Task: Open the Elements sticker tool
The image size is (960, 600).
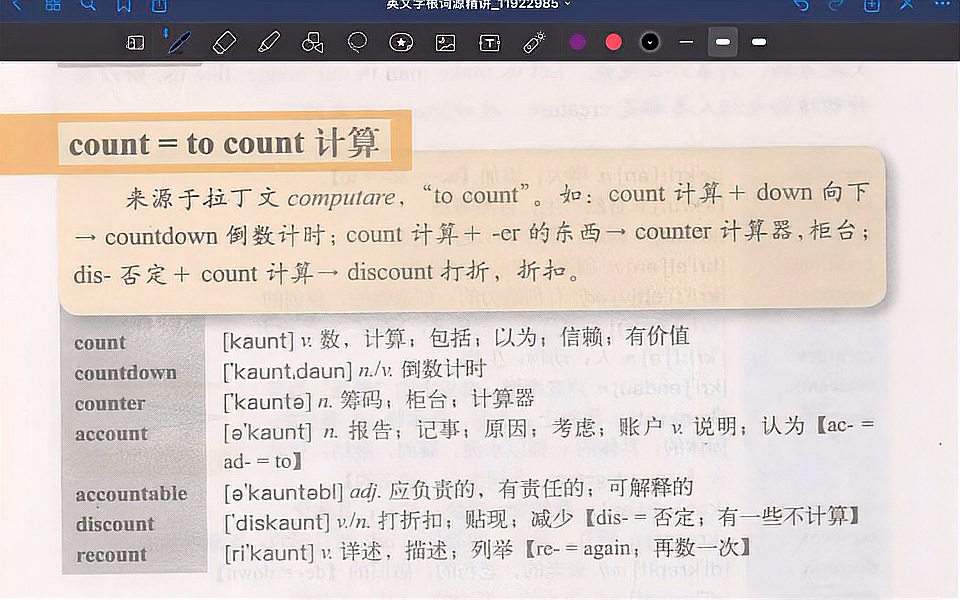Action: point(401,42)
